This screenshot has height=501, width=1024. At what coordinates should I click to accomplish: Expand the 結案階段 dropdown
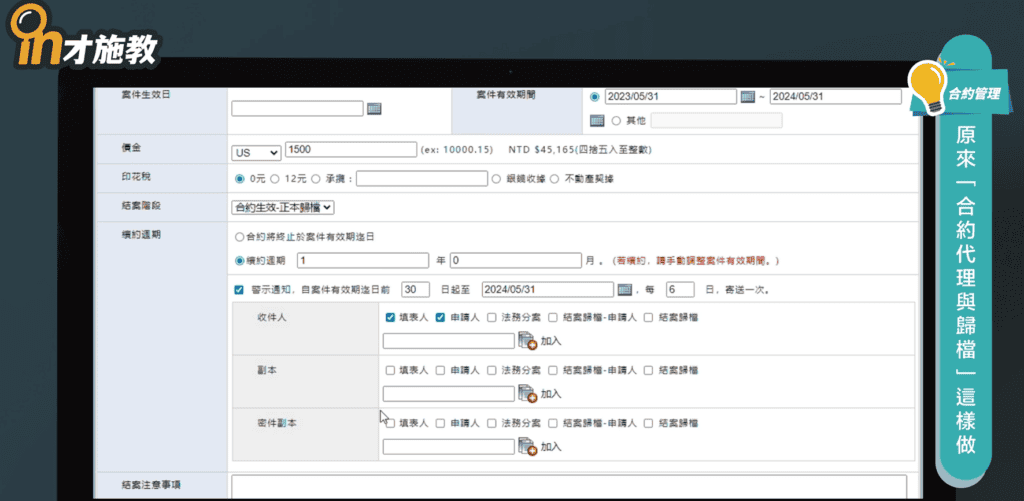(x=282, y=207)
